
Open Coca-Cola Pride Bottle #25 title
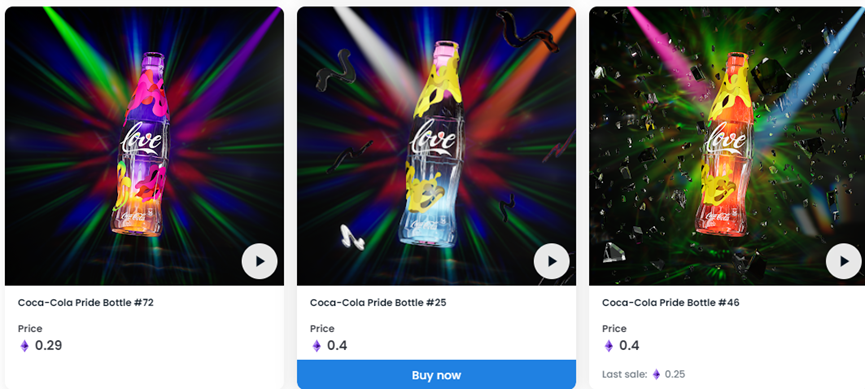tap(378, 302)
